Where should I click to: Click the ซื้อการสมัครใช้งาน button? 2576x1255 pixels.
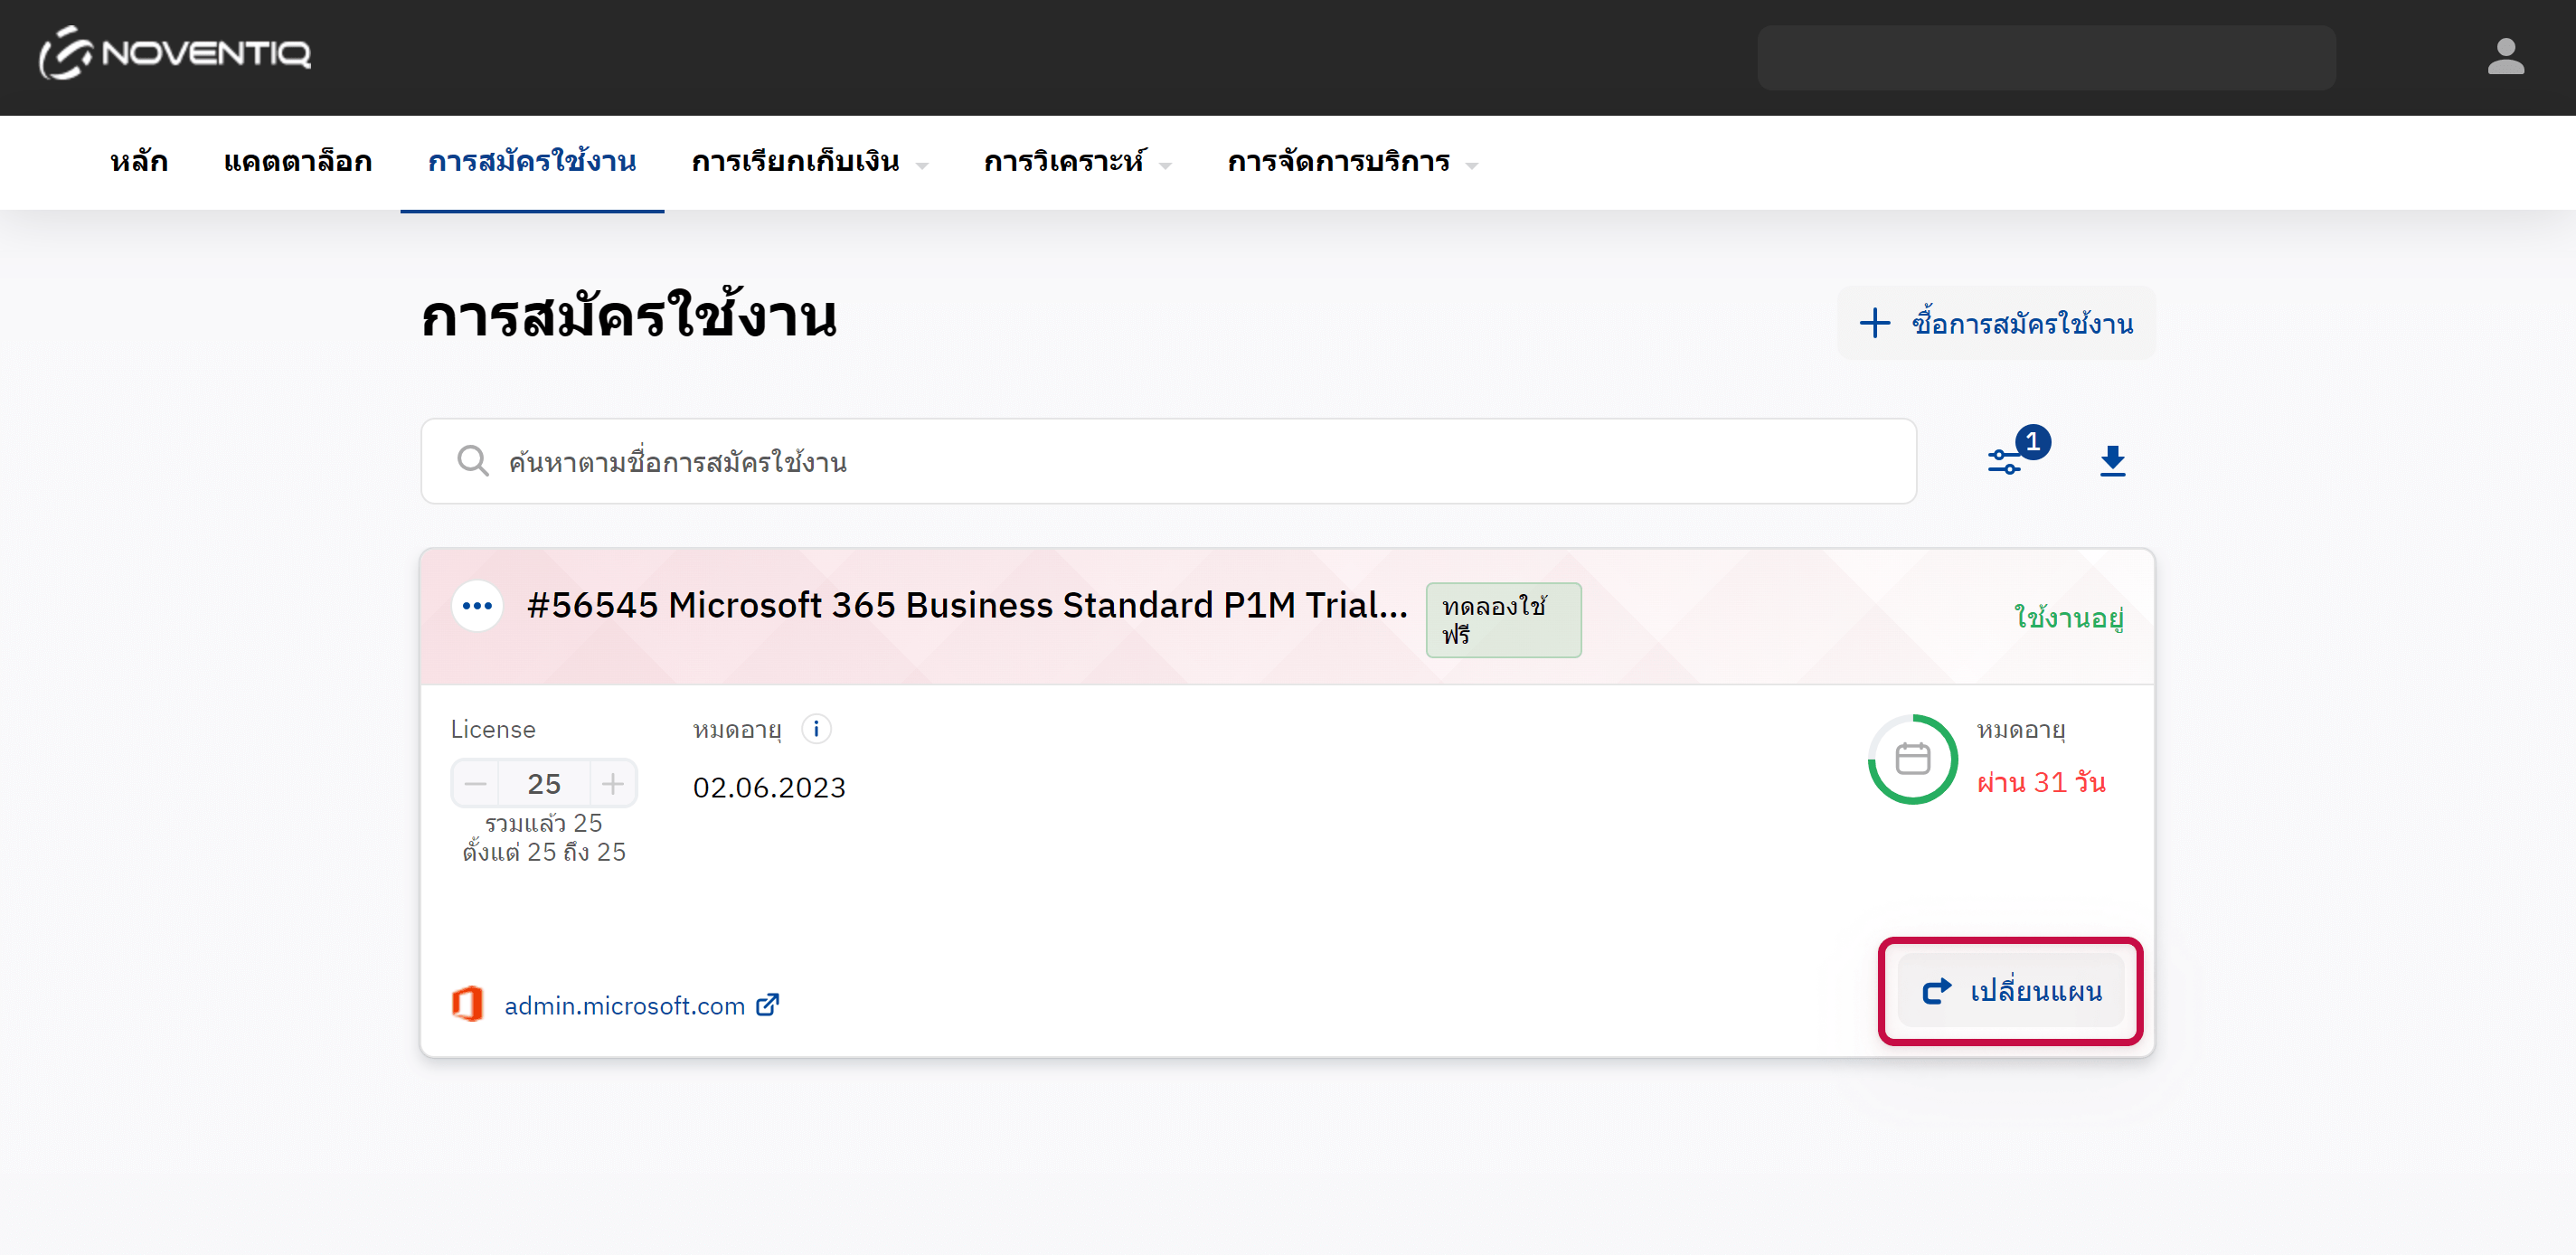point(1996,323)
